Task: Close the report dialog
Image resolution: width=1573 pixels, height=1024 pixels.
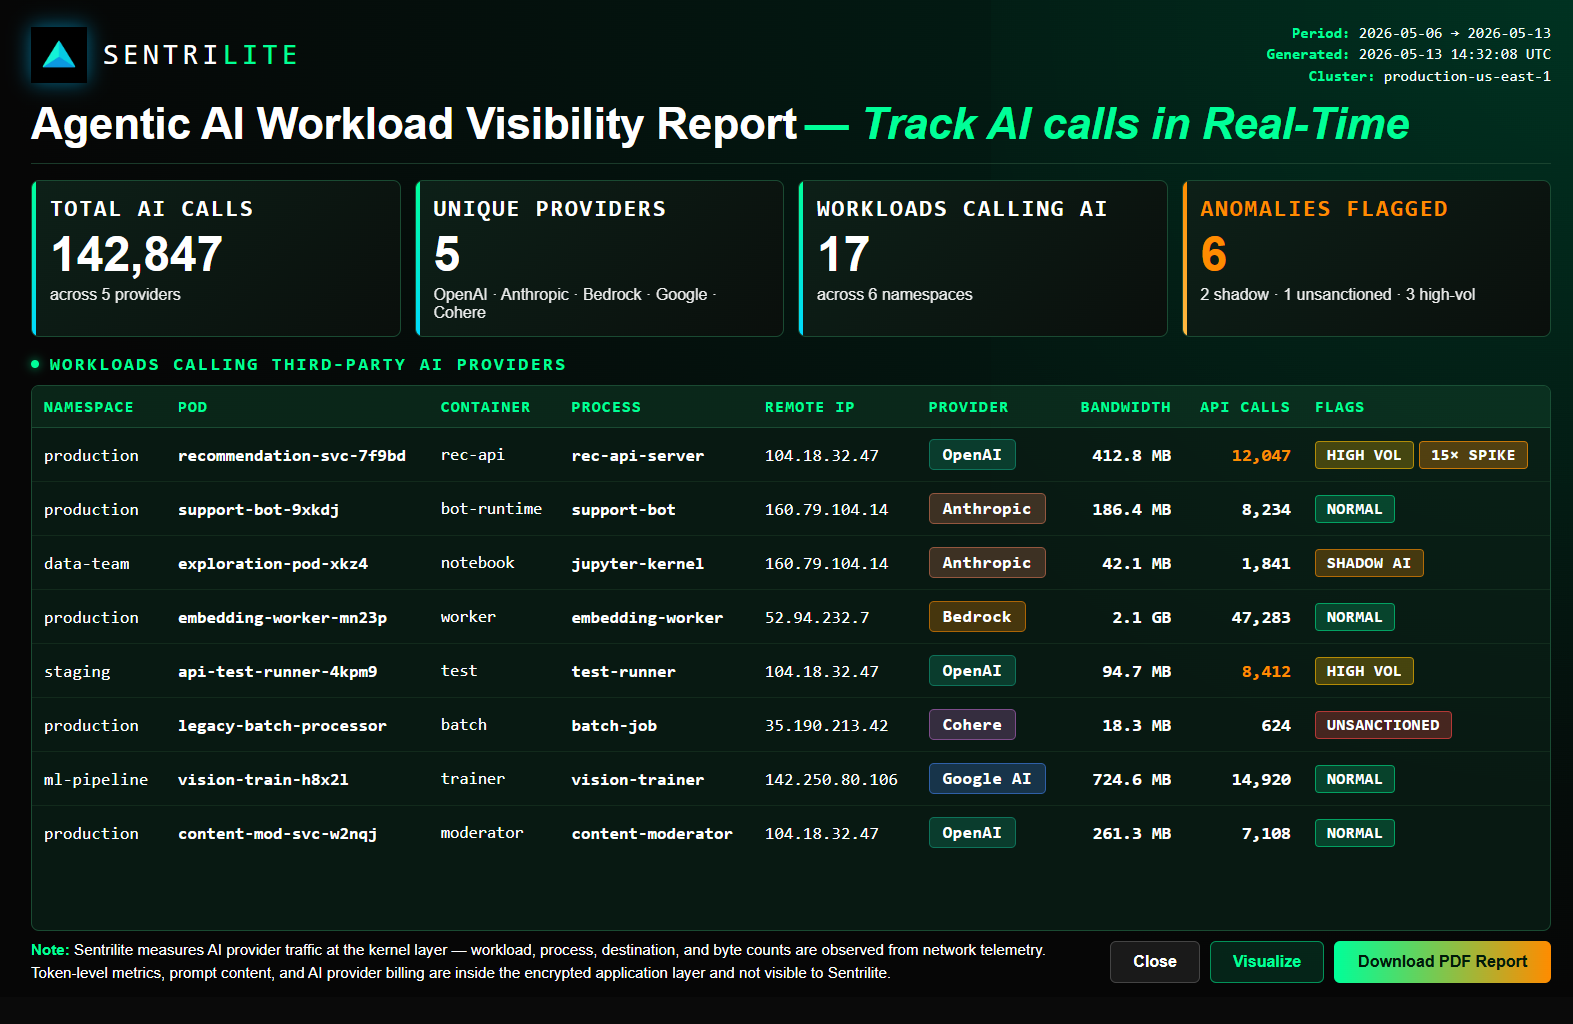Action: tap(1155, 962)
